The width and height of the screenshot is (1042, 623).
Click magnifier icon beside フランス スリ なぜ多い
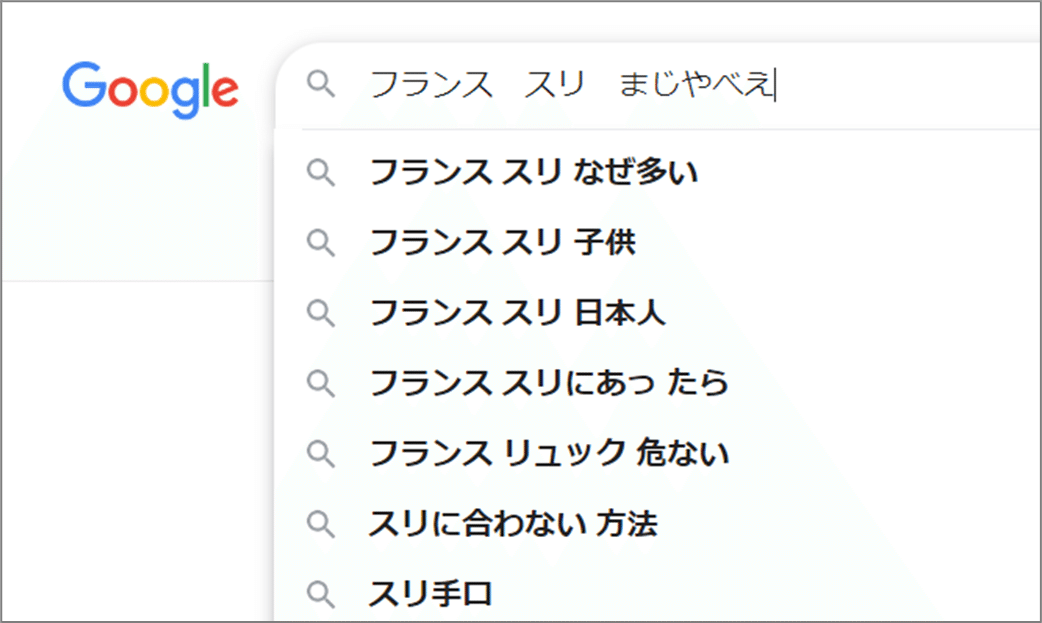pyautogui.click(x=320, y=173)
